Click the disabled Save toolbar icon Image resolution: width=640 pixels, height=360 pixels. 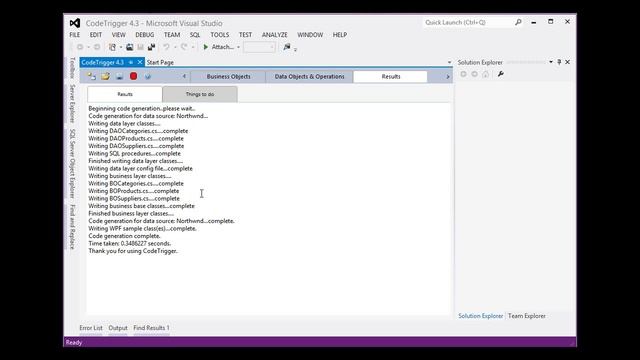140,47
